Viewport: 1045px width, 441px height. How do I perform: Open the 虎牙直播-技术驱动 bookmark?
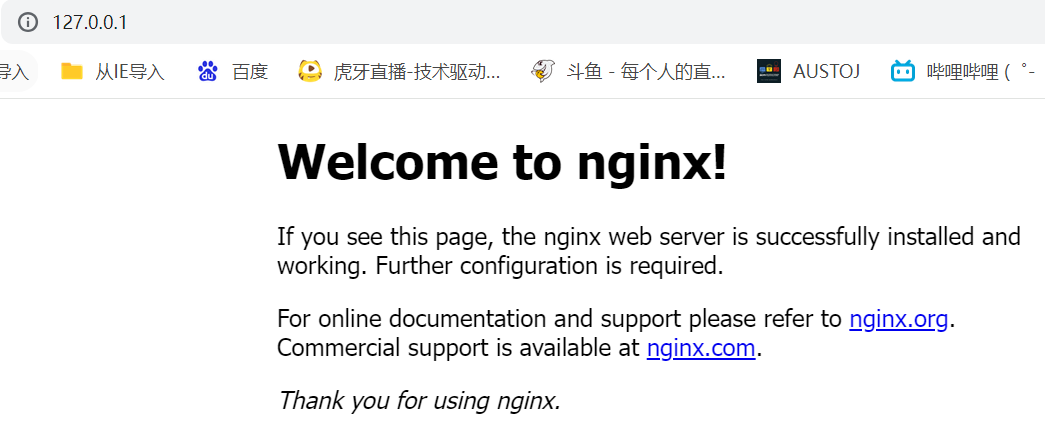click(x=417, y=71)
